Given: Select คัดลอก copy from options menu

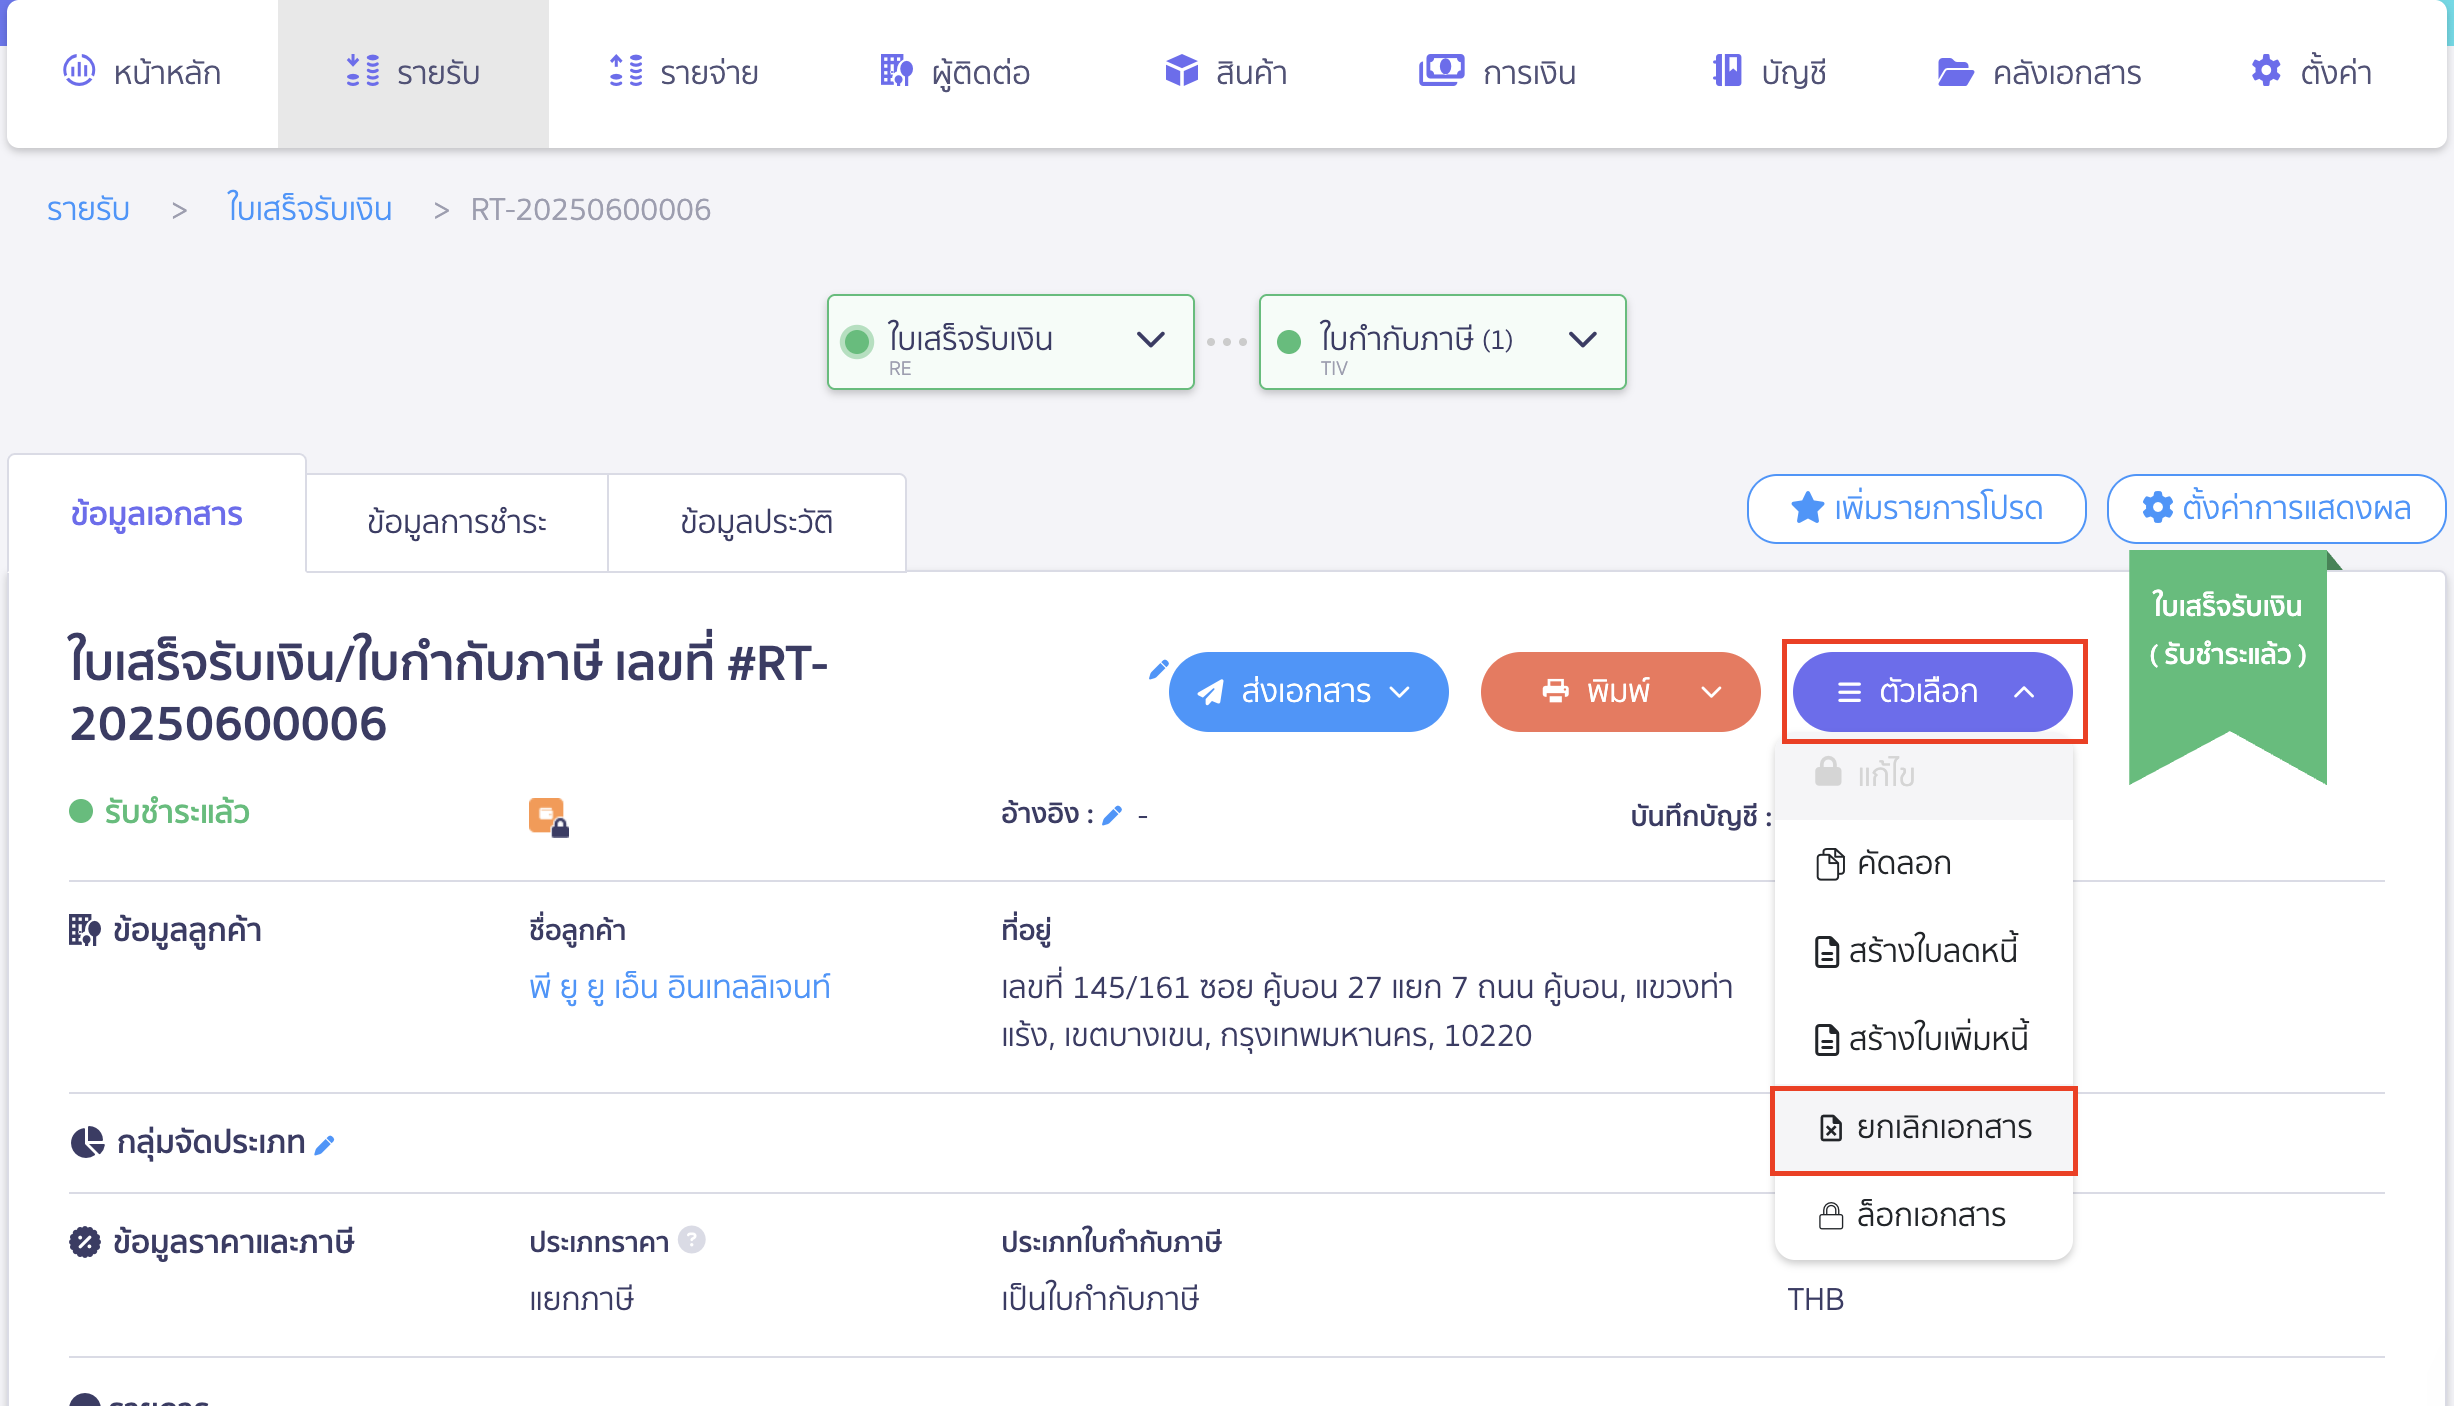Looking at the screenshot, I should tap(1923, 863).
